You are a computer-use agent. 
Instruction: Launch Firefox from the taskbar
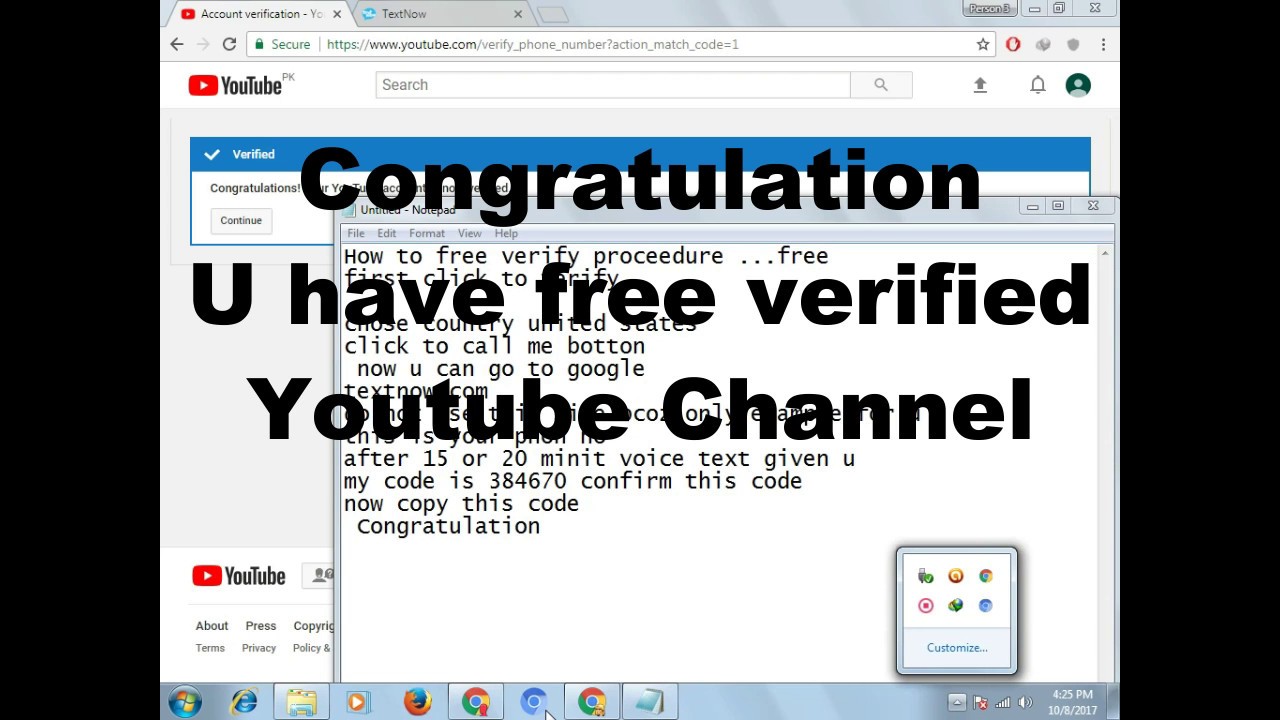tap(417, 702)
